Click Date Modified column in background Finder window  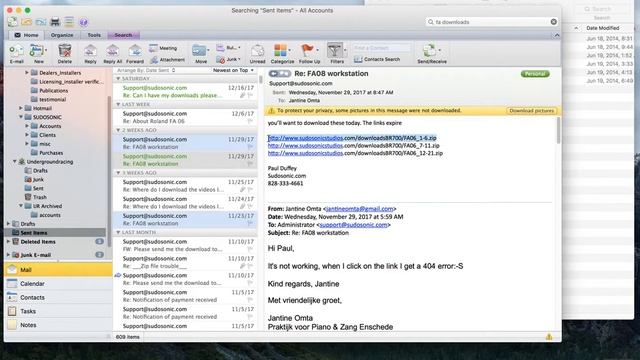point(602,28)
